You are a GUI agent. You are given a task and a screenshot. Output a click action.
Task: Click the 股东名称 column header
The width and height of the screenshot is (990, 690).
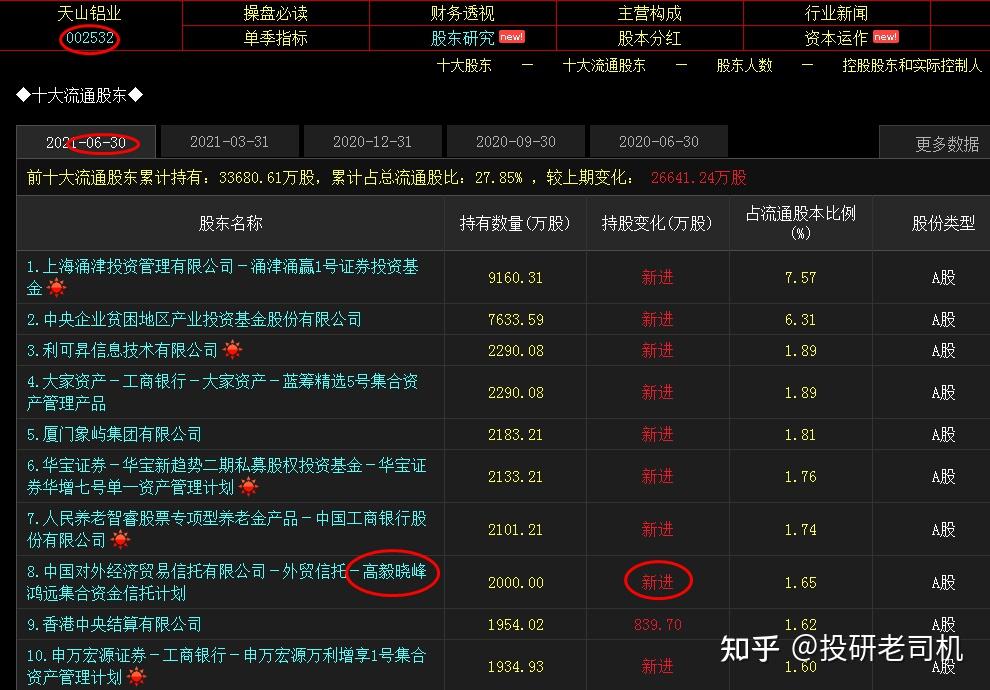click(x=230, y=223)
